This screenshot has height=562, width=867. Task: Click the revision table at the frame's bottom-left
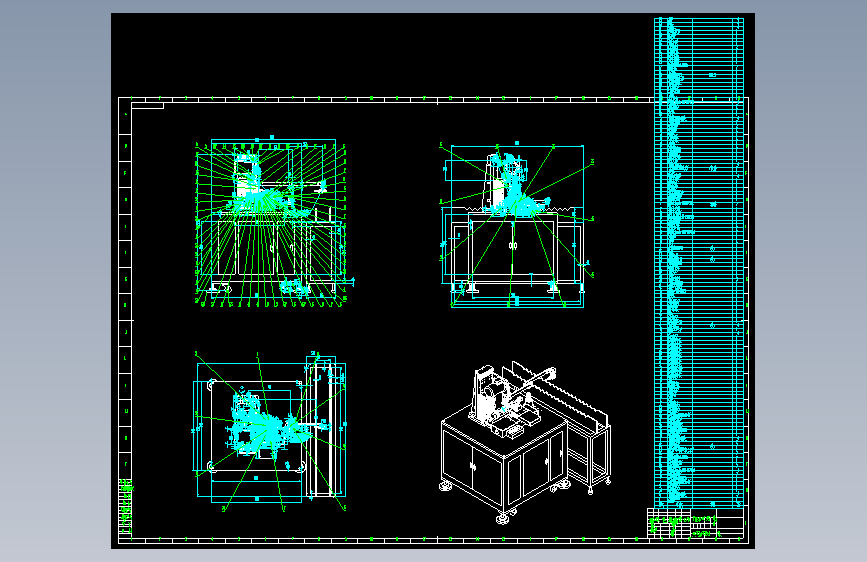pos(126,507)
